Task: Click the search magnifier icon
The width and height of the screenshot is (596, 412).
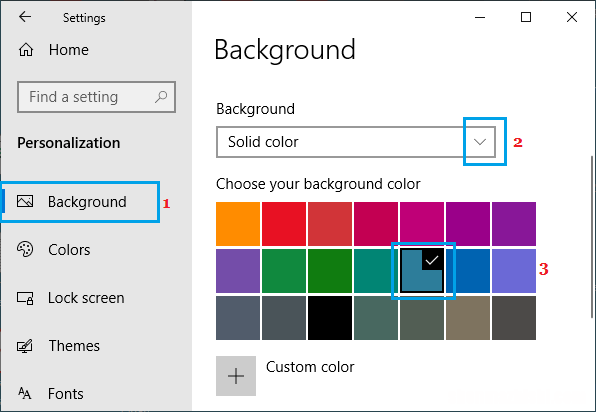Action: click(161, 97)
